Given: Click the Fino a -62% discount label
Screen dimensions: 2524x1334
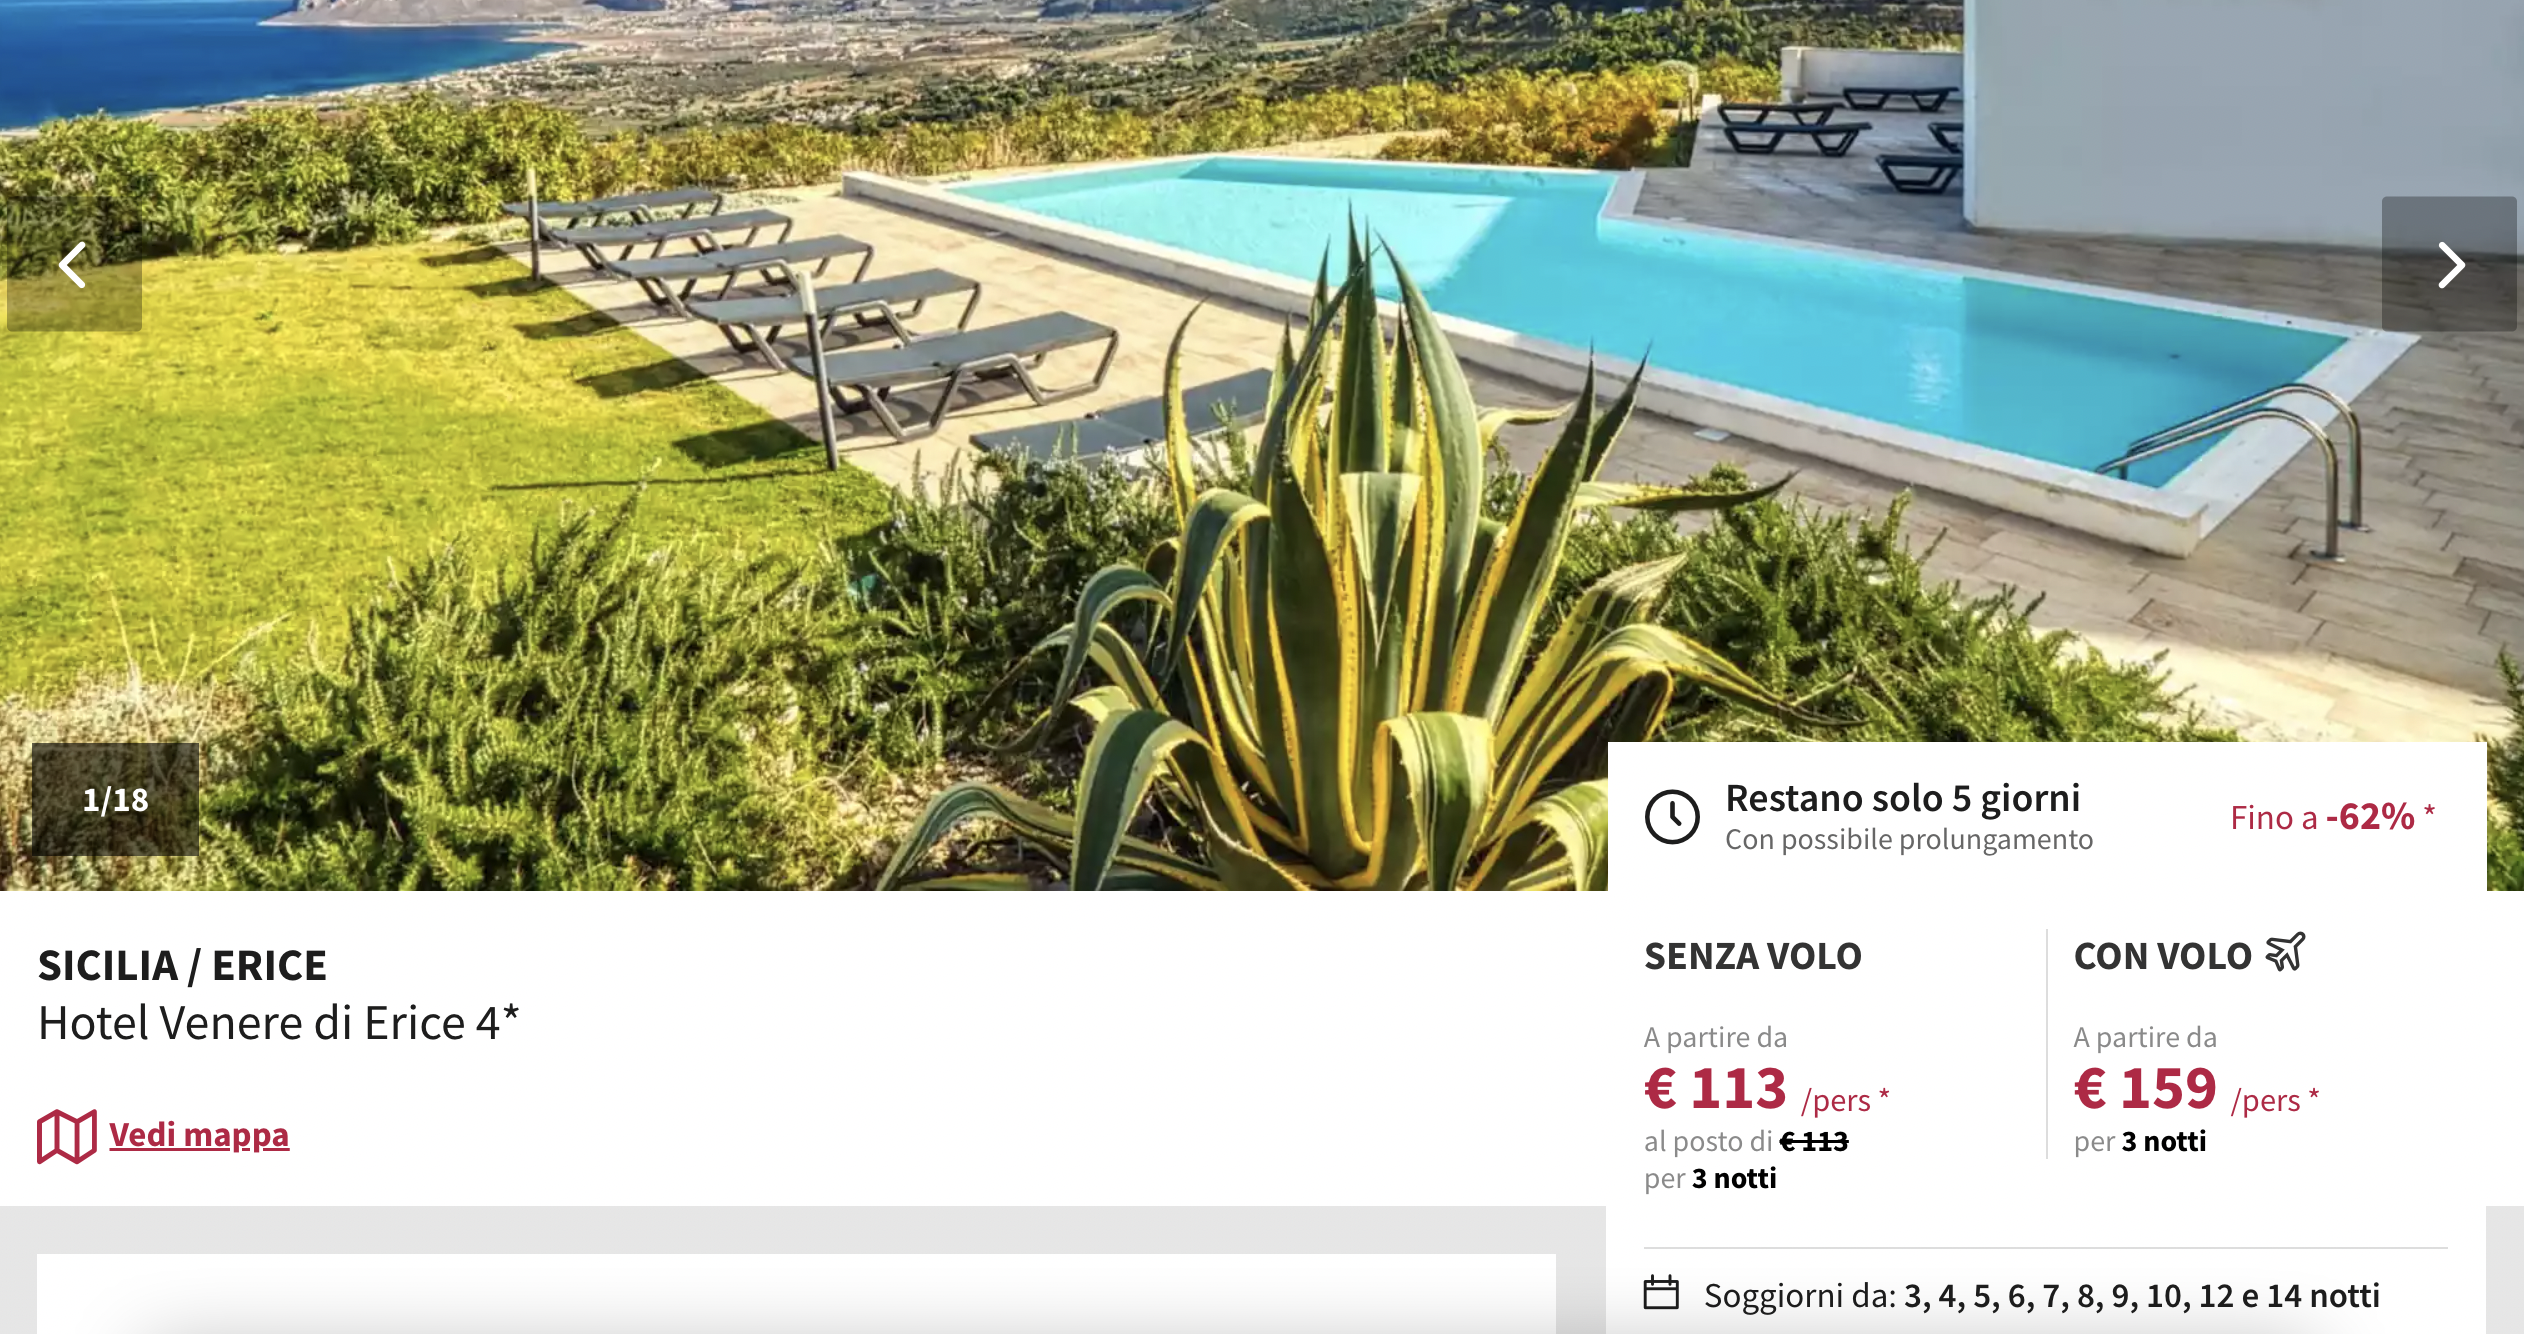Looking at the screenshot, I should pos(2332,817).
